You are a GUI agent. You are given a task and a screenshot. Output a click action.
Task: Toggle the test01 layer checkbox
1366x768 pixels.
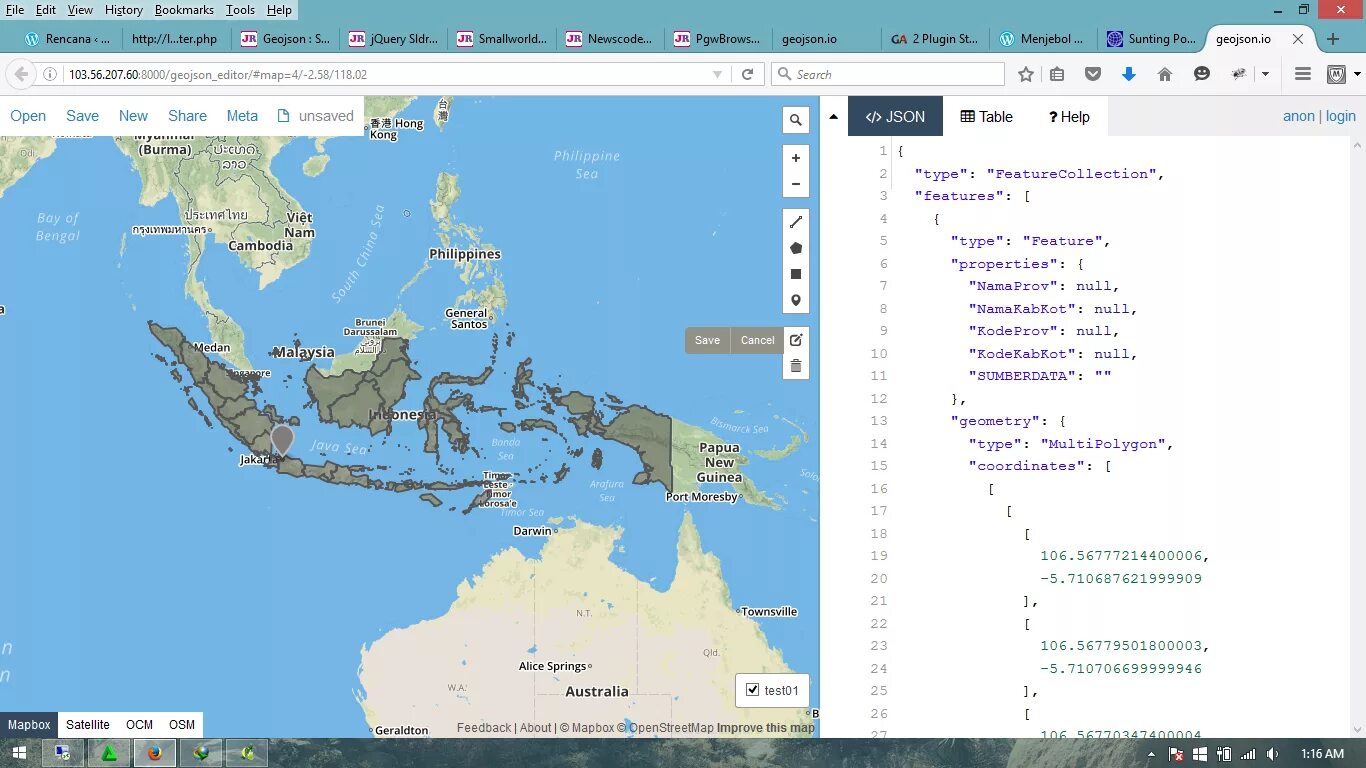pos(753,689)
